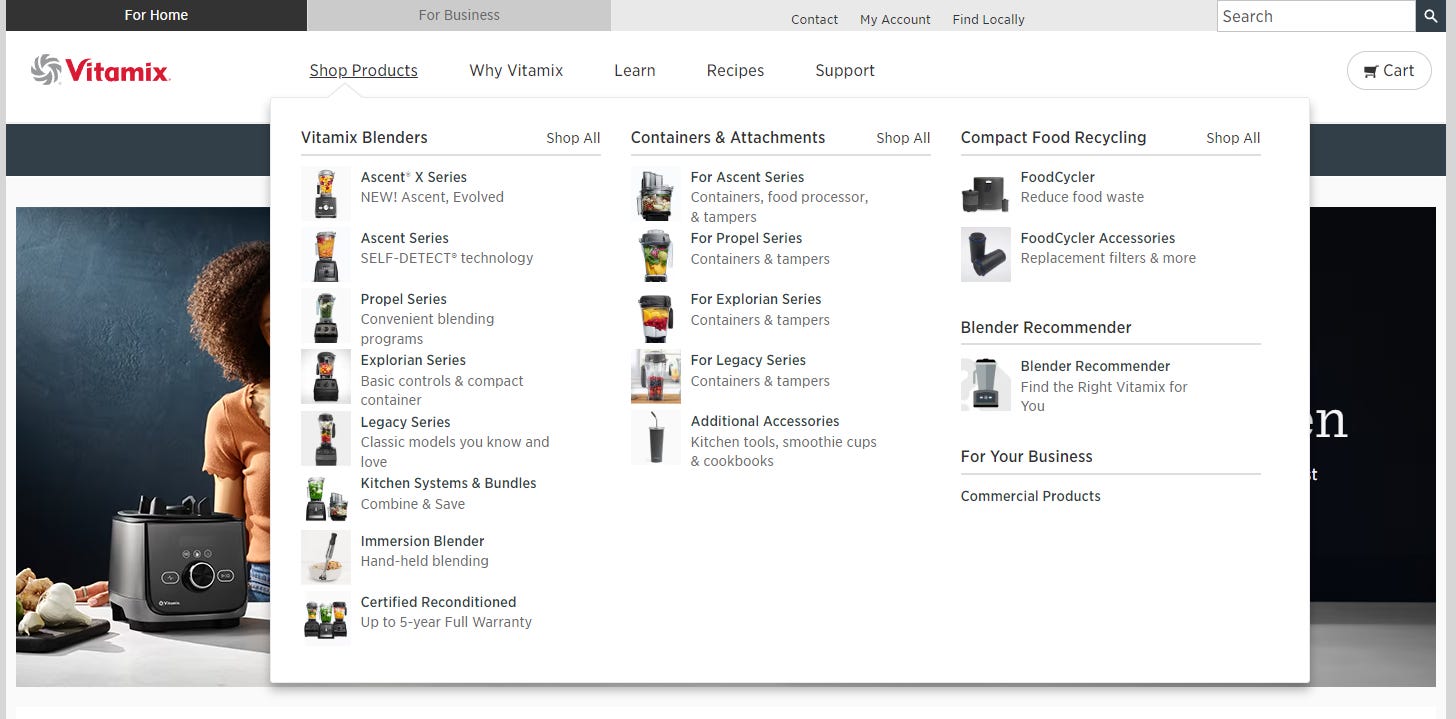The height and width of the screenshot is (719, 1456).
Task: Open the For Propel Series link
Action: pos(746,238)
